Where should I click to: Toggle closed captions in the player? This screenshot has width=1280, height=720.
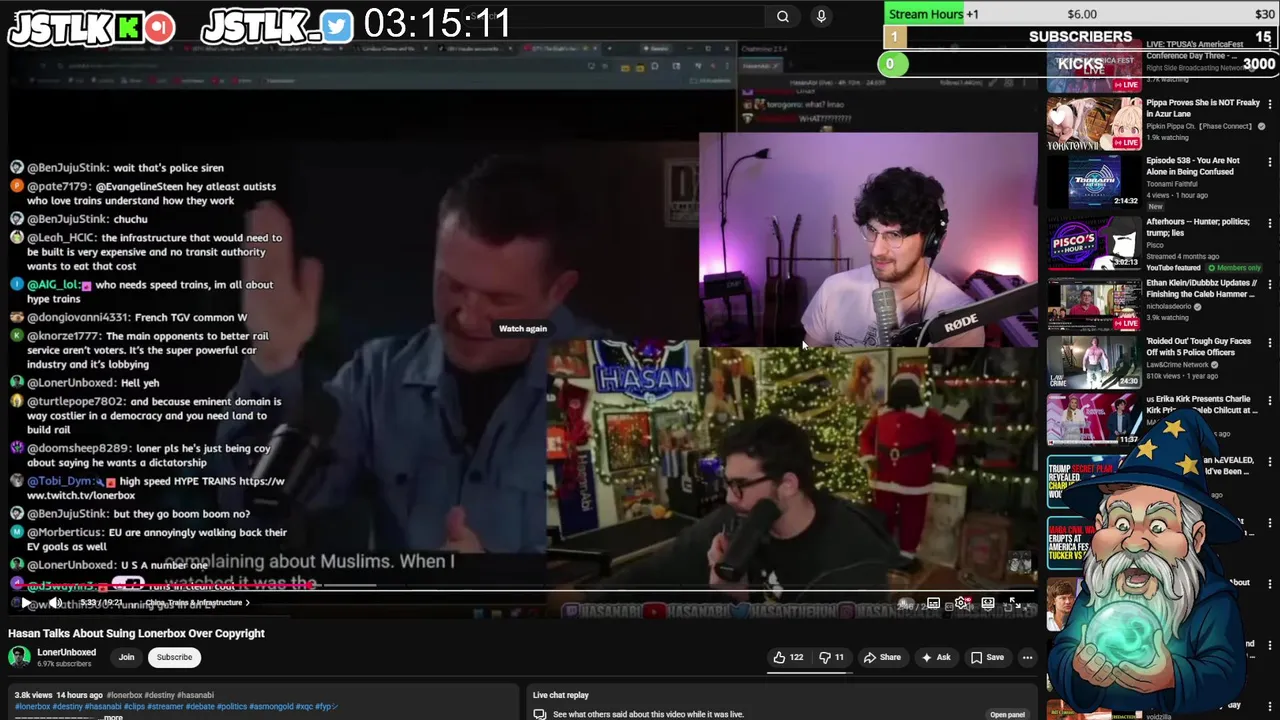tap(933, 603)
